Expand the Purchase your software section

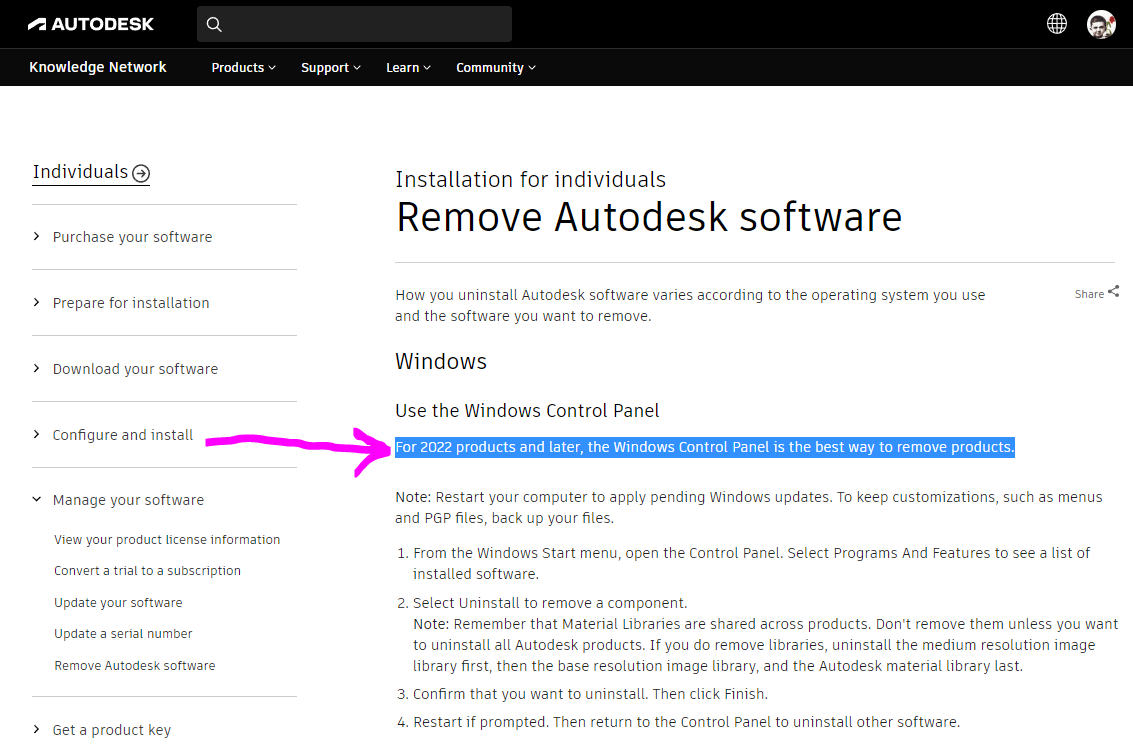point(131,237)
